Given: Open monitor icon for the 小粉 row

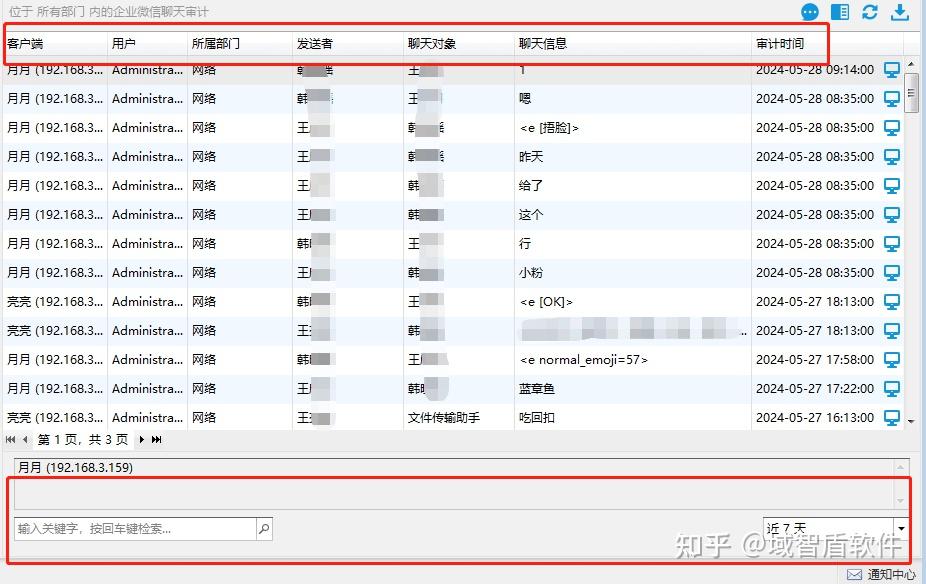Looking at the screenshot, I should click(x=892, y=272).
